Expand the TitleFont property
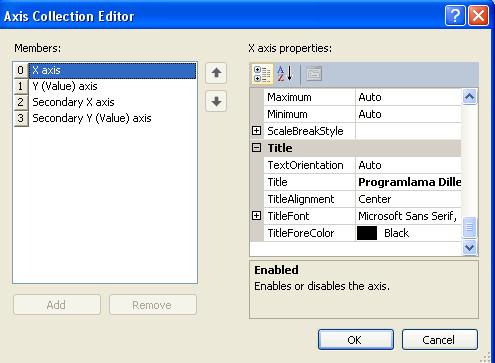Screen dimensions: 495x363 (x=256, y=216)
